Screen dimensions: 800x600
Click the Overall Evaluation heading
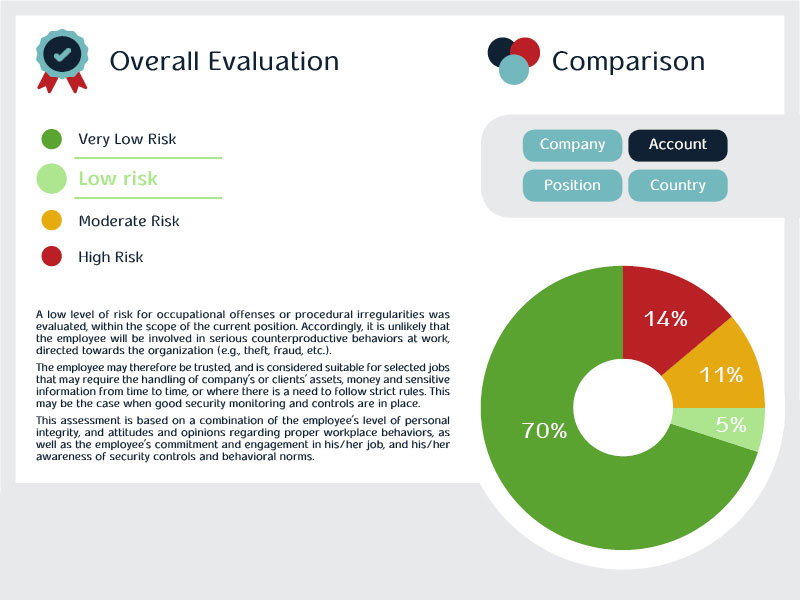224,61
